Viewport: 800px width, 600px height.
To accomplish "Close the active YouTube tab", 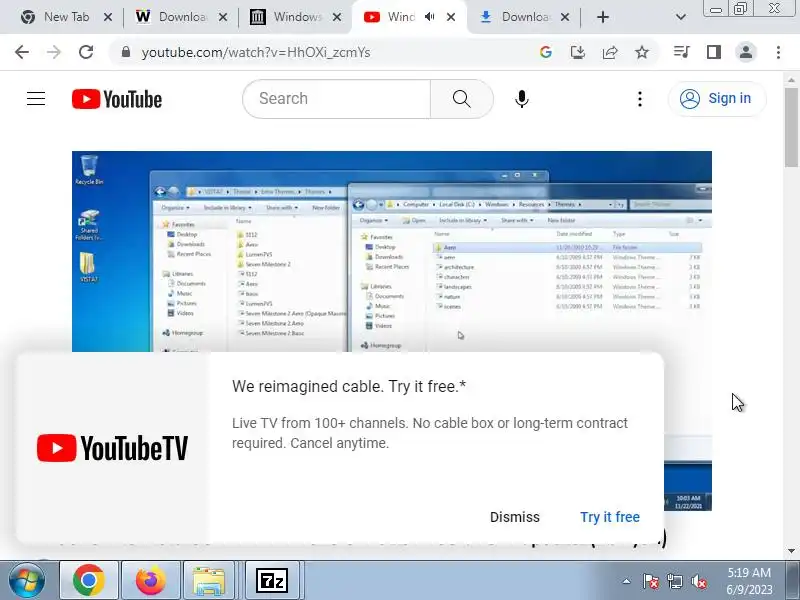I will pyautogui.click(x=451, y=17).
